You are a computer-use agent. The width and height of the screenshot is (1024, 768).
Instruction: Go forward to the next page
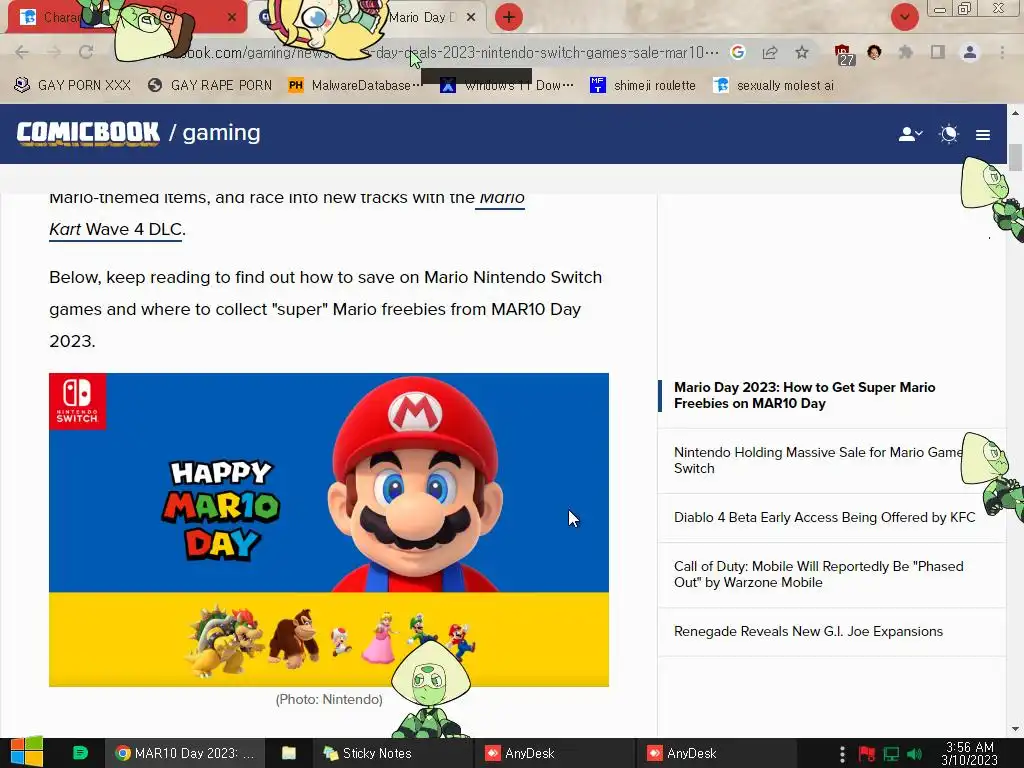[x=54, y=52]
